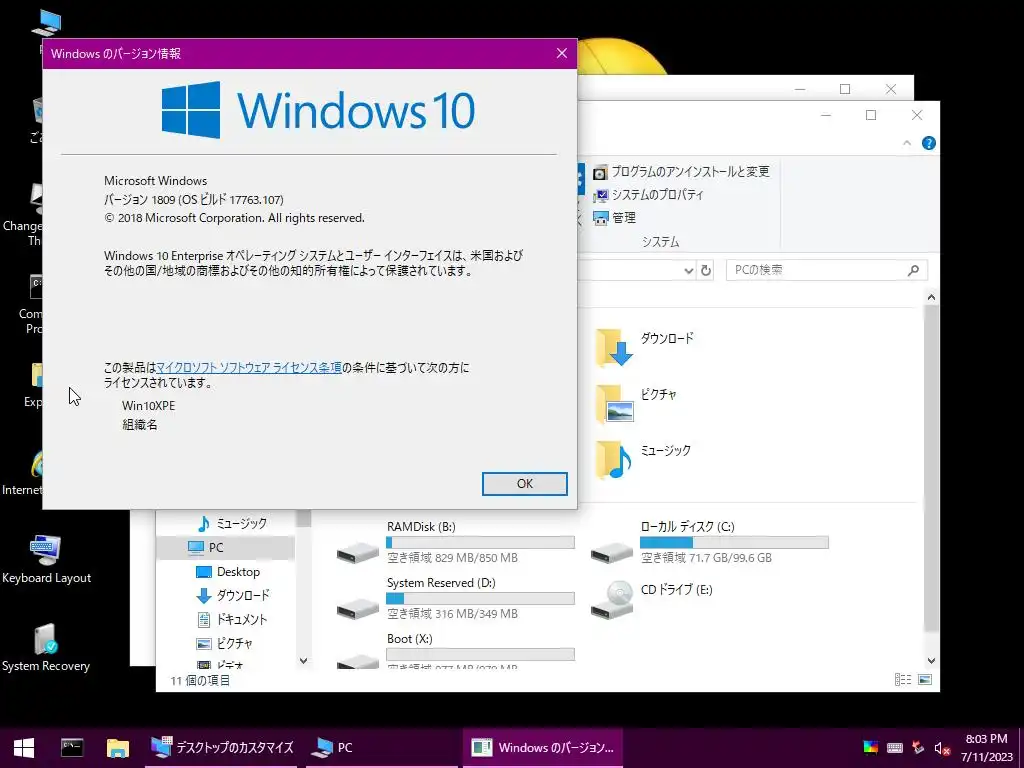Select ミュージック folder in Explorer content
1024x768 pixels.
643,459
